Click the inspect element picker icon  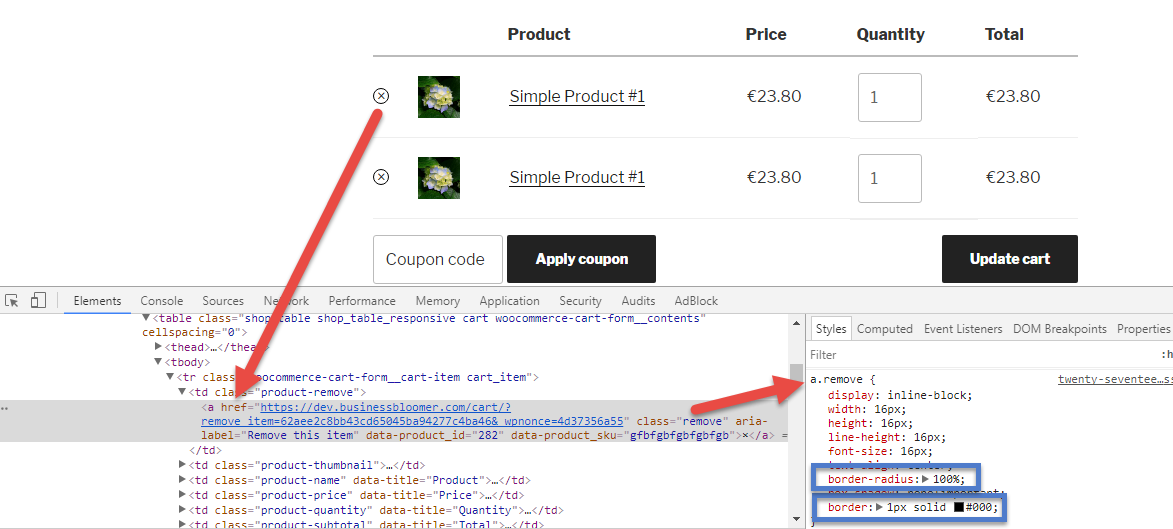[11, 301]
